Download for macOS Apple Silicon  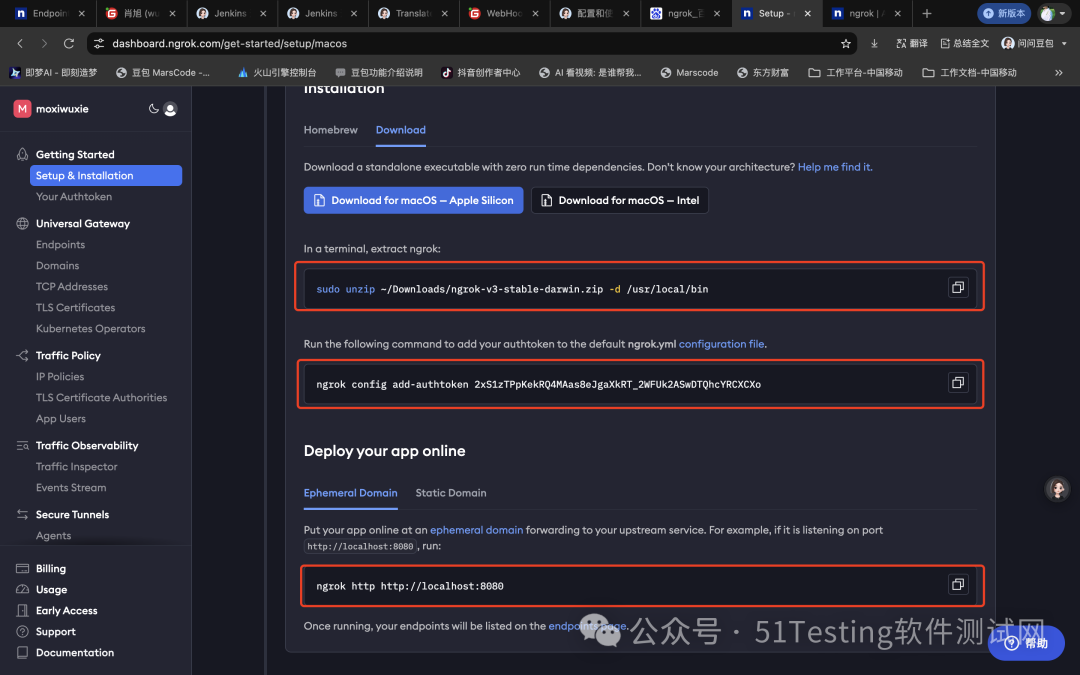(413, 200)
